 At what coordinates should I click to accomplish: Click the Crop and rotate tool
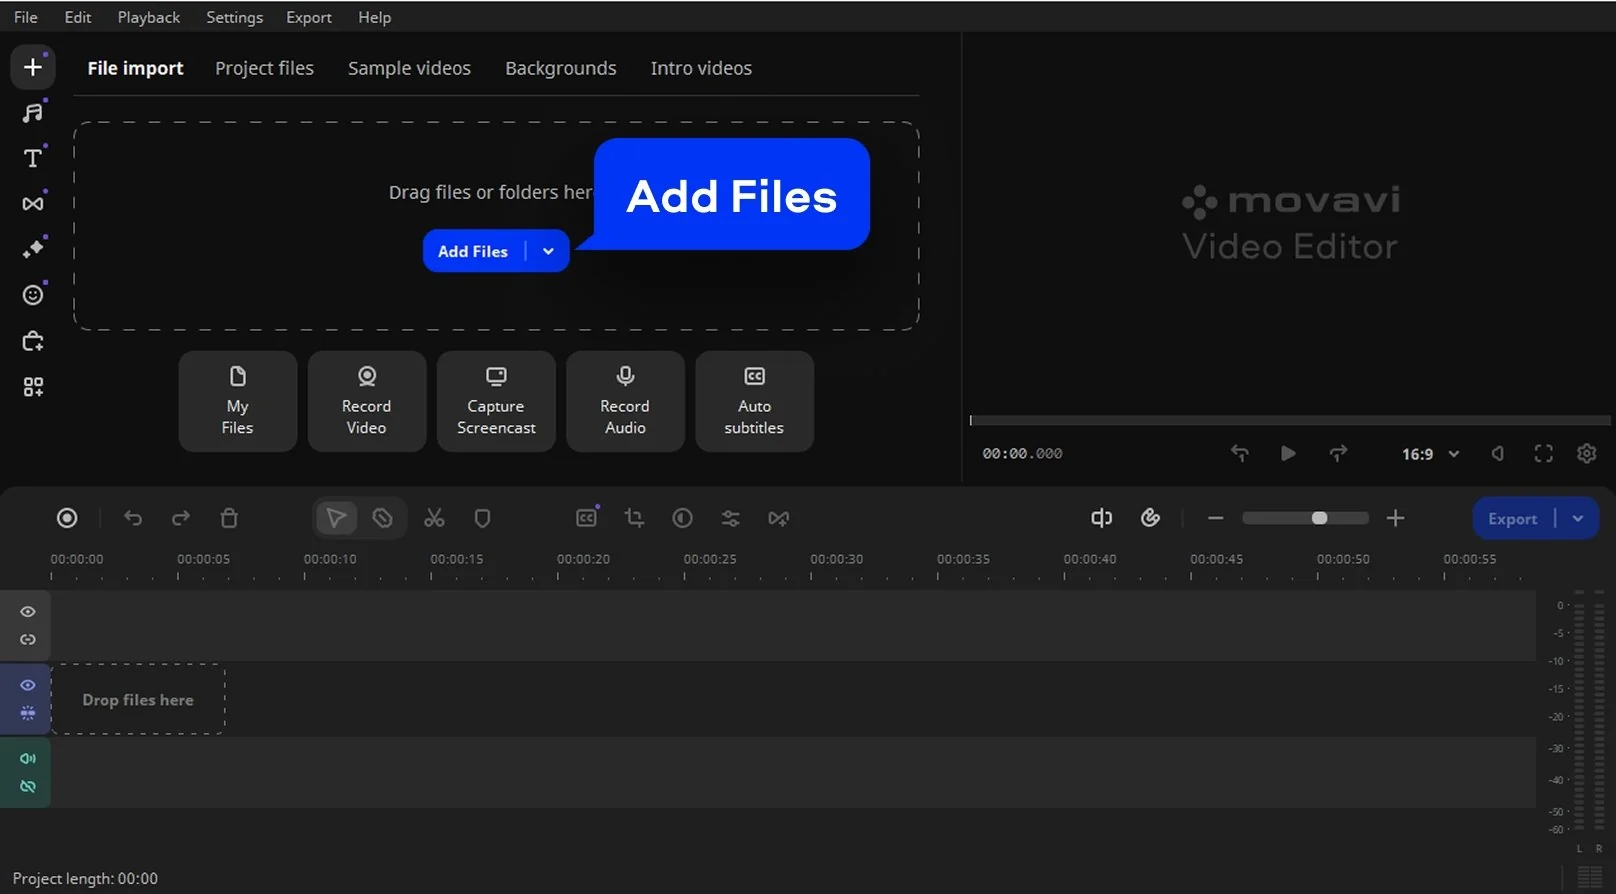pyautogui.click(x=634, y=518)
